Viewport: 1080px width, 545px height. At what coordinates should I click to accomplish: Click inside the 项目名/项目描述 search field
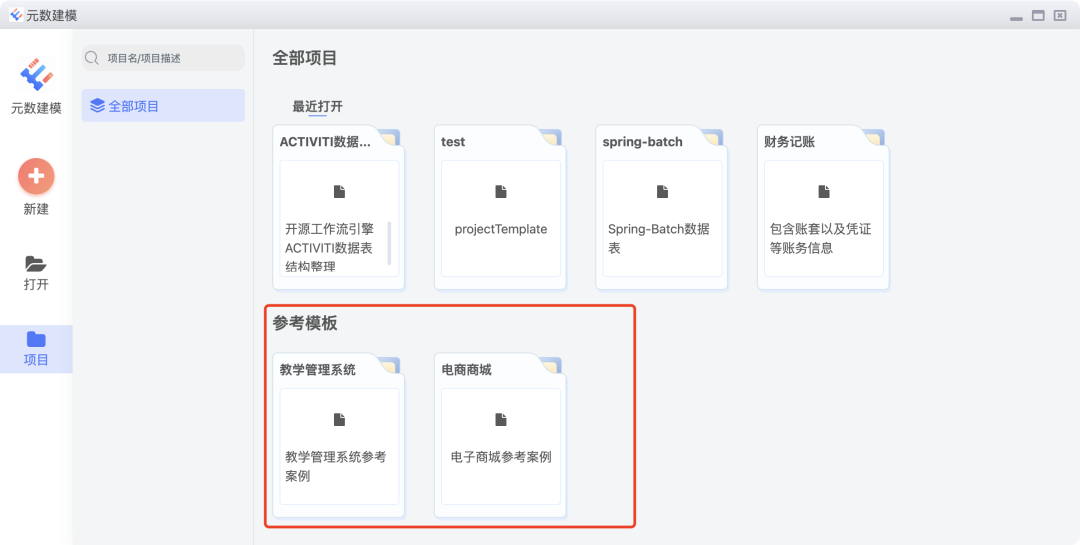tap(163, 58)
